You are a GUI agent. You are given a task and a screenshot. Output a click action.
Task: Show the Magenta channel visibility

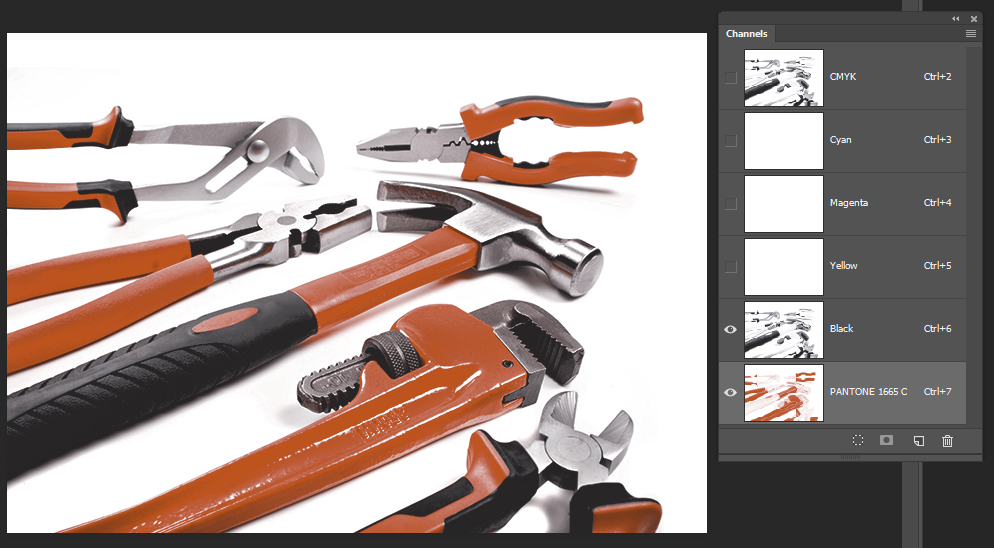[x=731, y=204]
